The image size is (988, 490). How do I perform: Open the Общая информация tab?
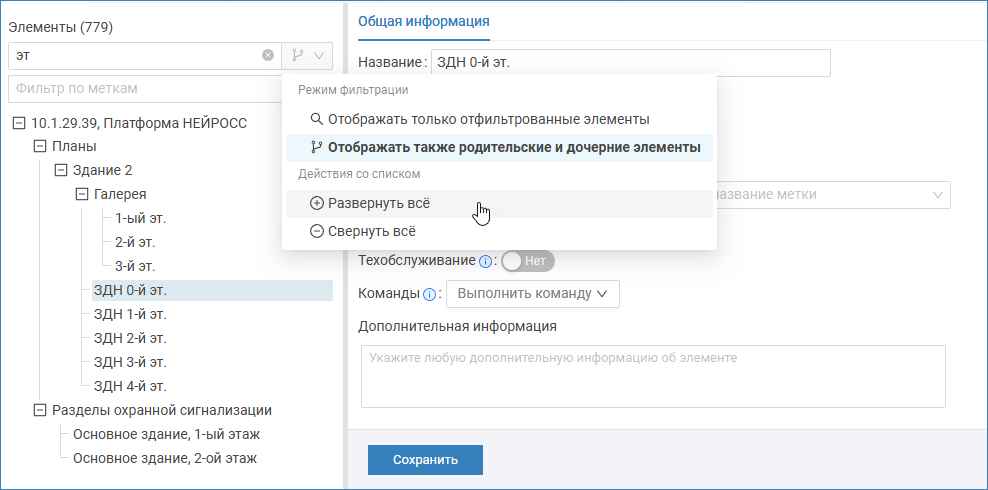(x=424, y=21)
